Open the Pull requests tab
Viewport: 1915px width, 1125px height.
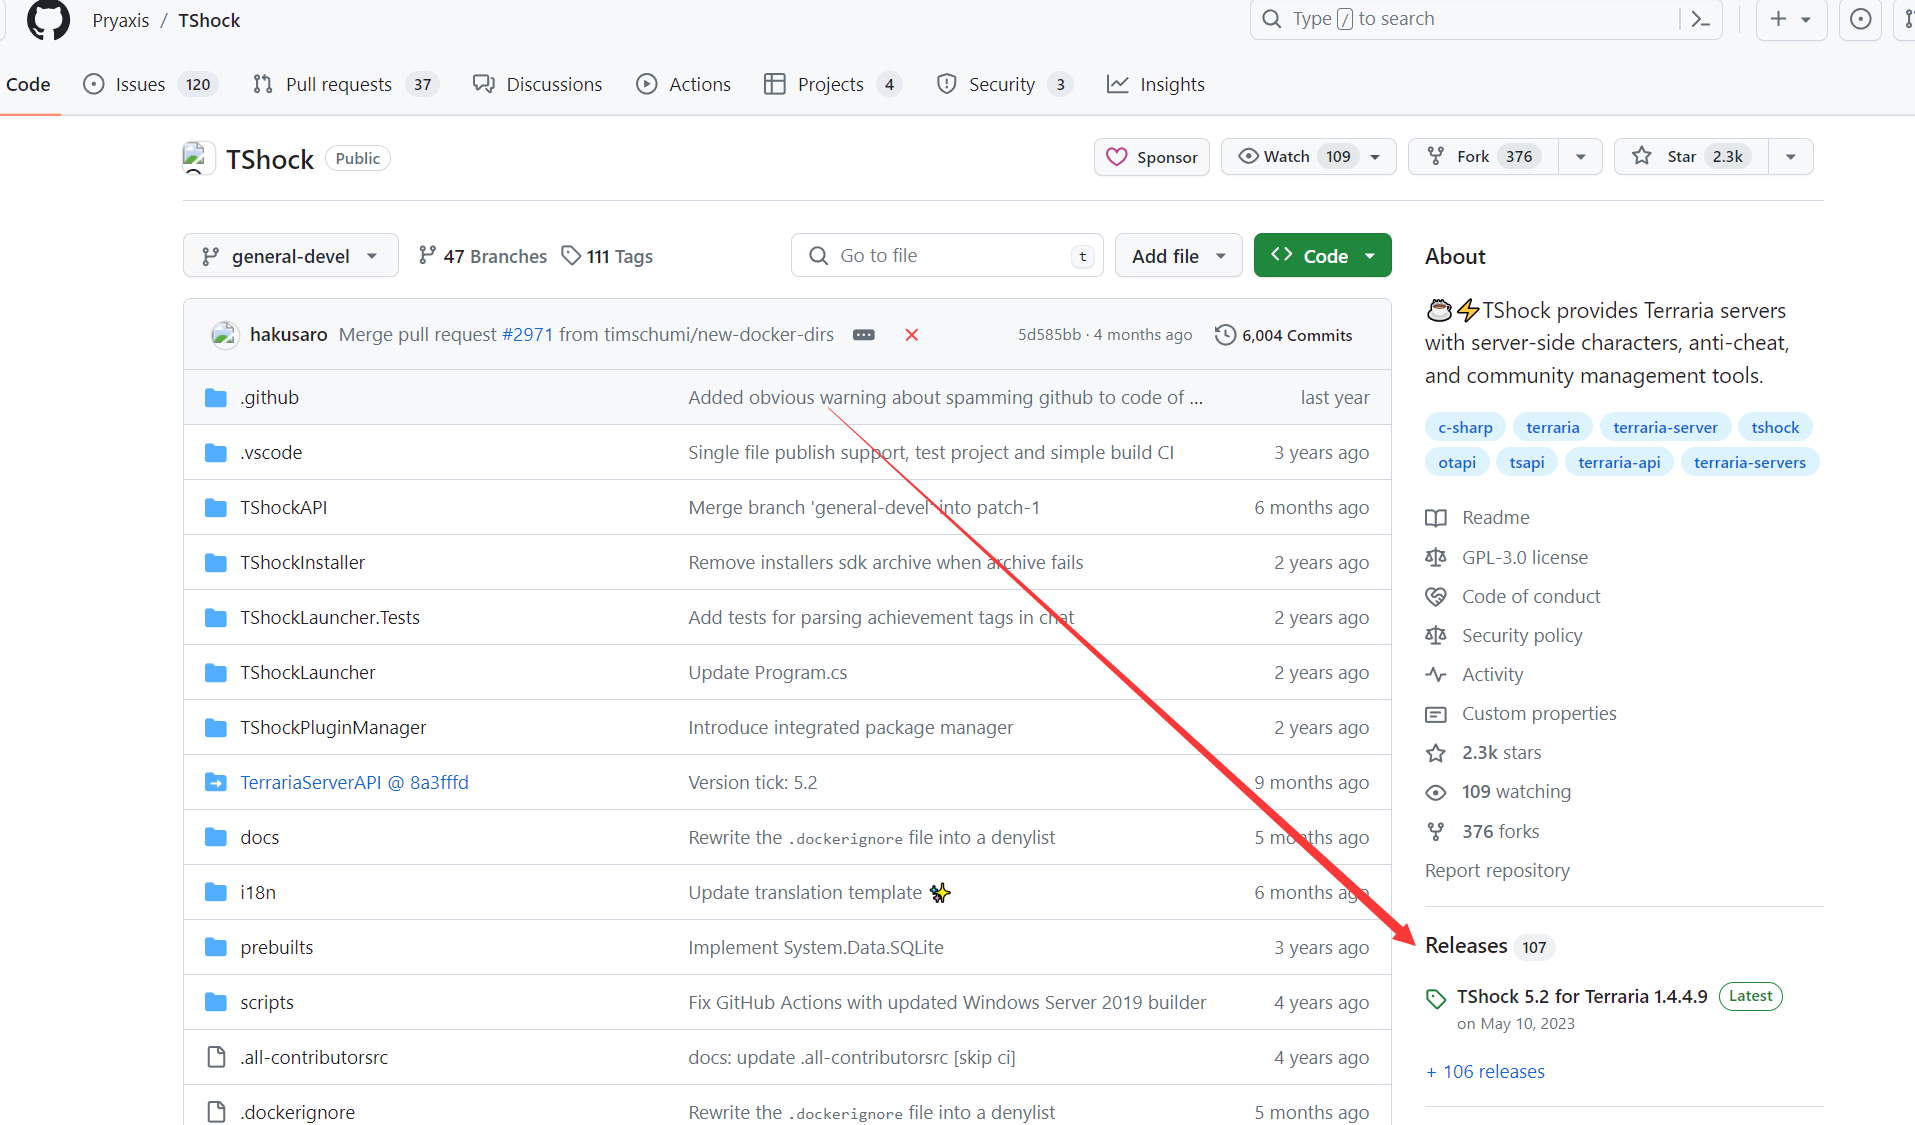click(338, 85)
